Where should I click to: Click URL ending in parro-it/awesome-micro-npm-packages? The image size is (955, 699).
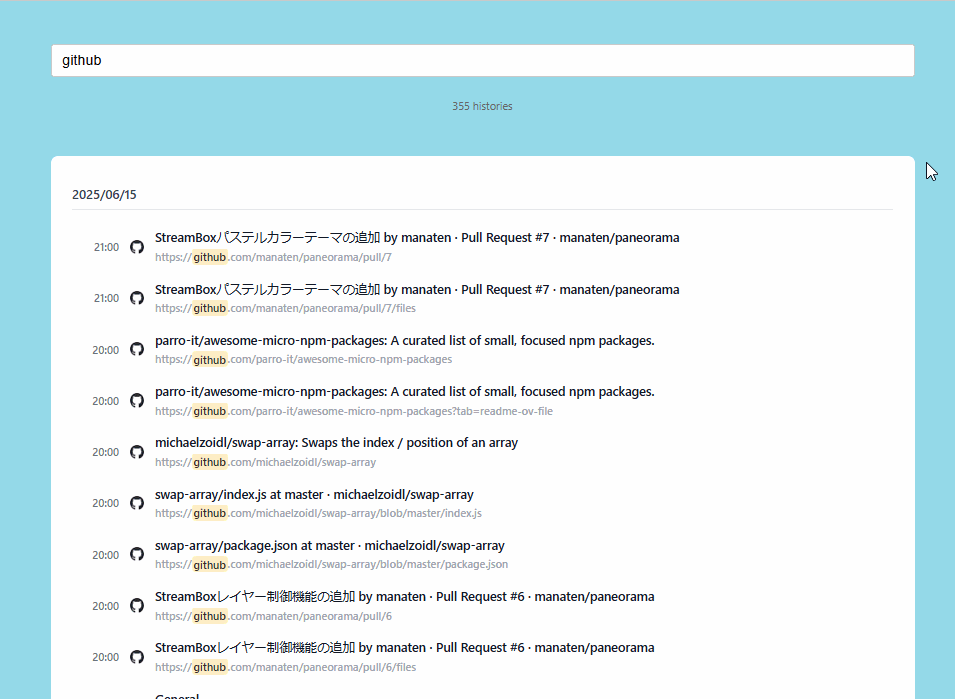tap(303, 359)
